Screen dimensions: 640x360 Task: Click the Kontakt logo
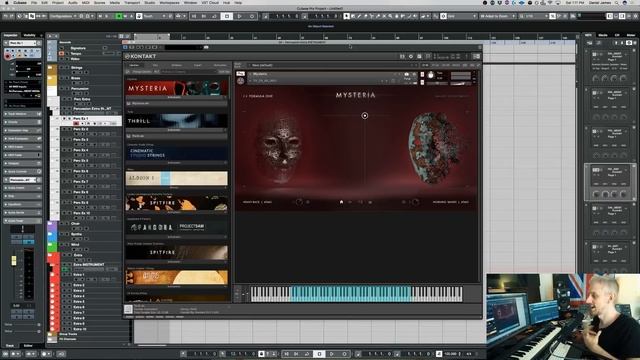pyautogui.click(x=140, y=56)
